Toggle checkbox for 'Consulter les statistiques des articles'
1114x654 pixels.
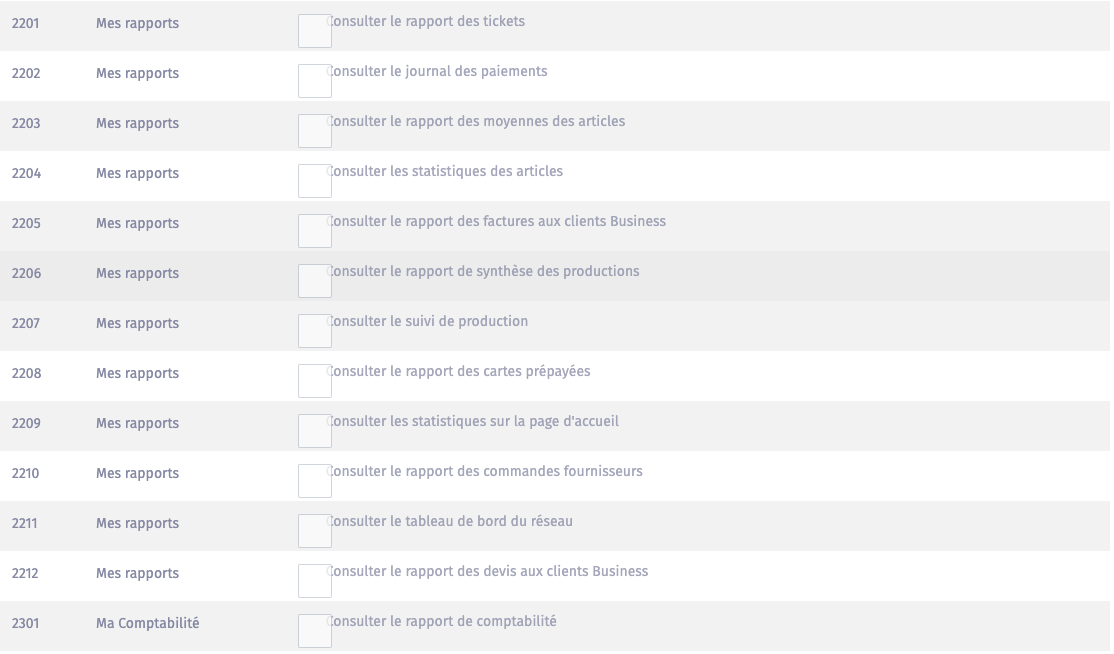pos(315,181)
